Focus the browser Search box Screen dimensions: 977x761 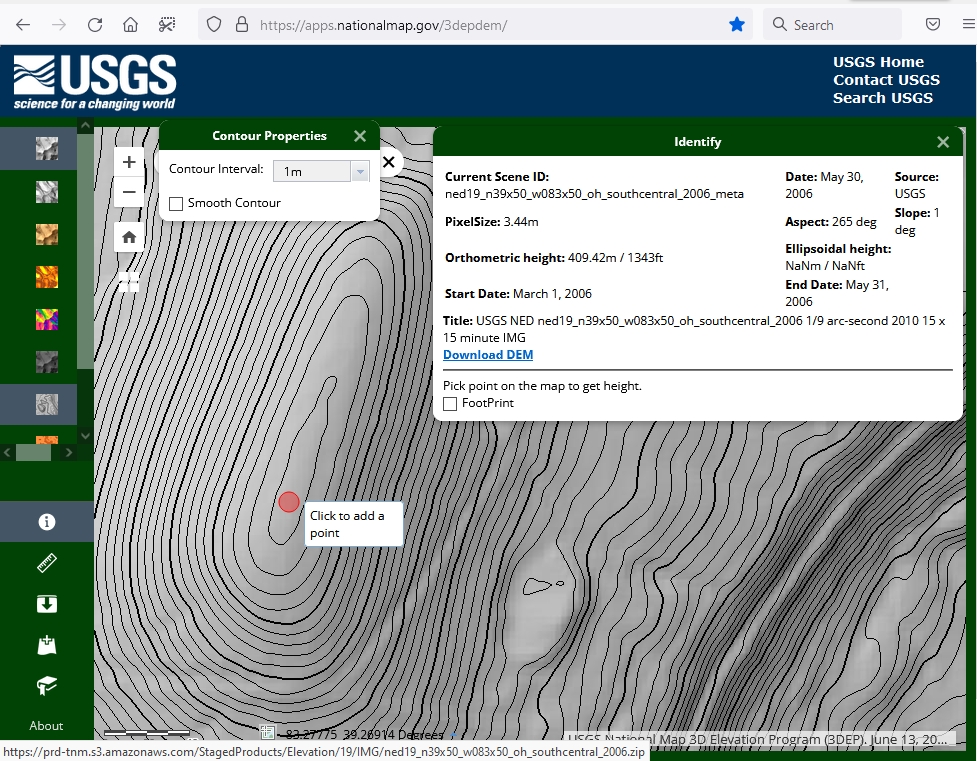pos(832,25)
